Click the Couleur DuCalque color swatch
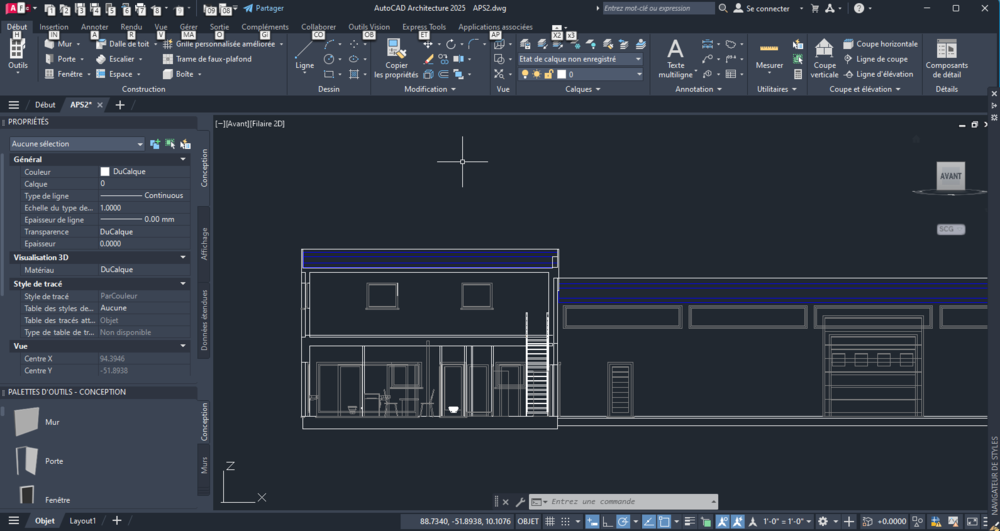Image resolution: width=1000 pixels, height=531 pixels. [105, 172]
